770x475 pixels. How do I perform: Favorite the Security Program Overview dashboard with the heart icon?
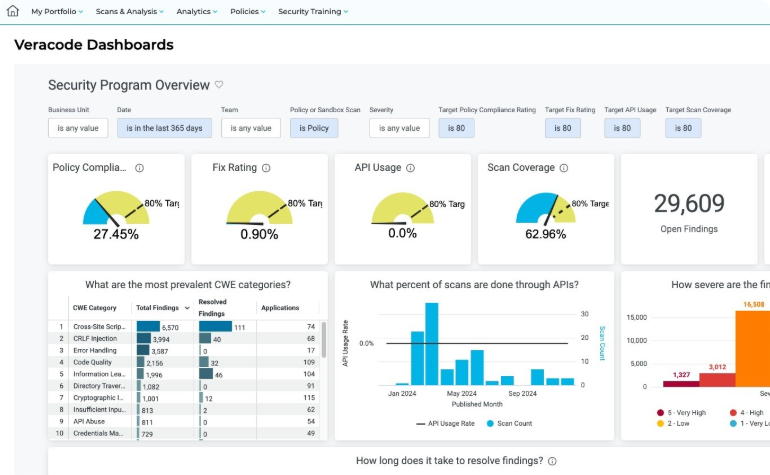[x=219, y=86]
